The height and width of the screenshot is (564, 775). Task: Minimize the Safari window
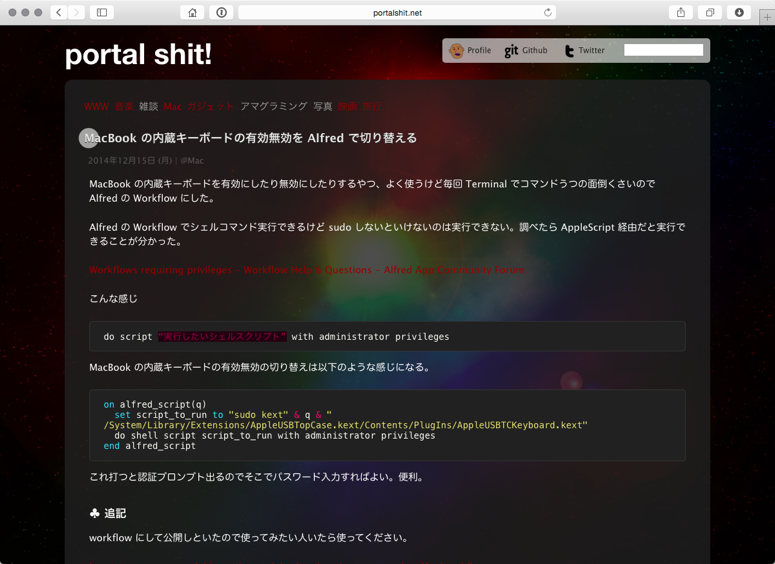tap(25, 12)
